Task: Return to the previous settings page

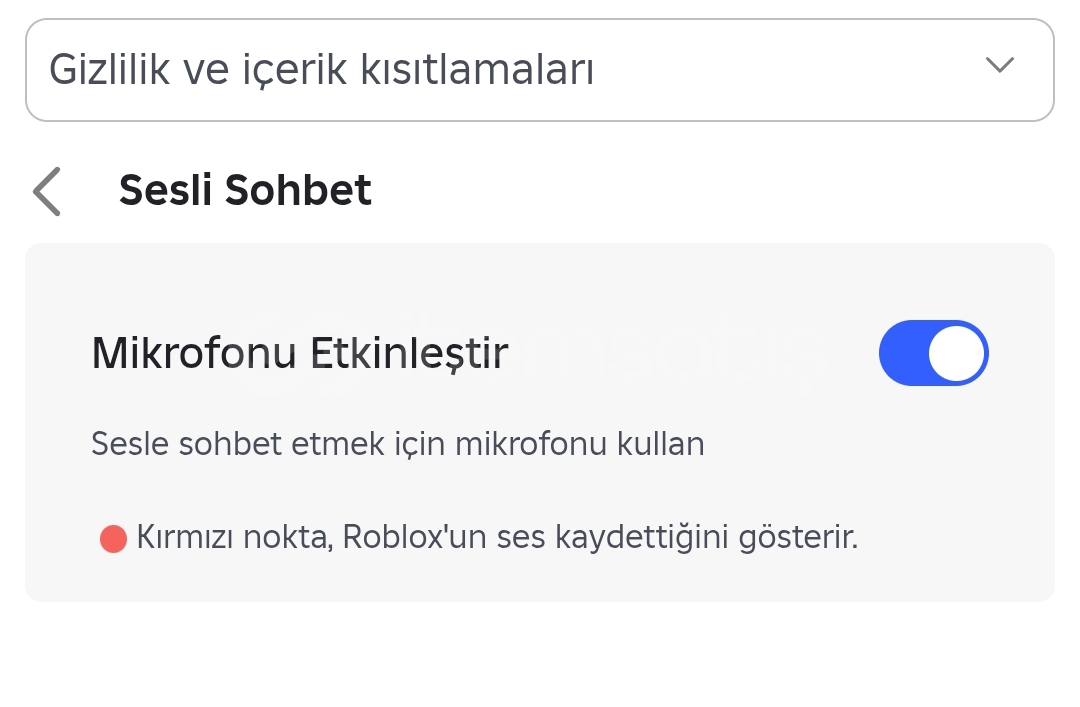Action: pyautogui.click(x=47, y=191)
